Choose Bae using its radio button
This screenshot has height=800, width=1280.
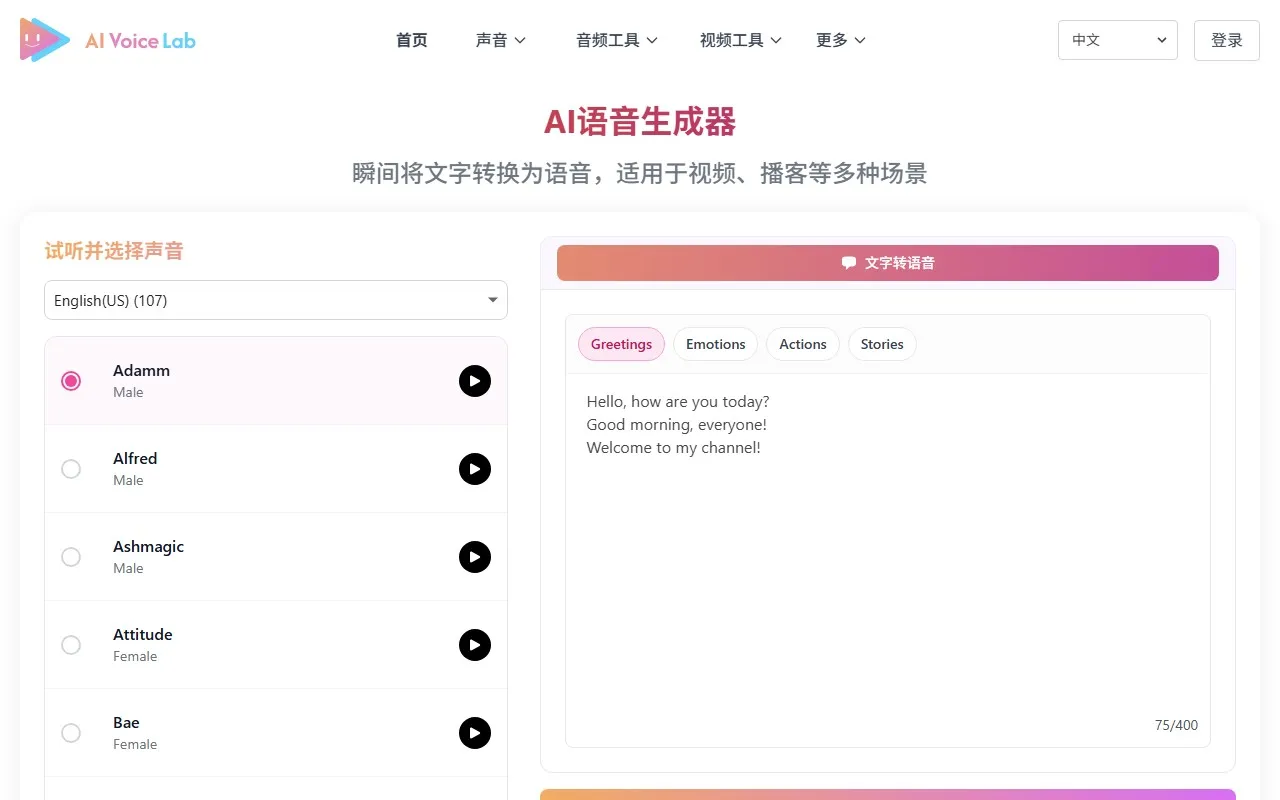coord(71,733)
